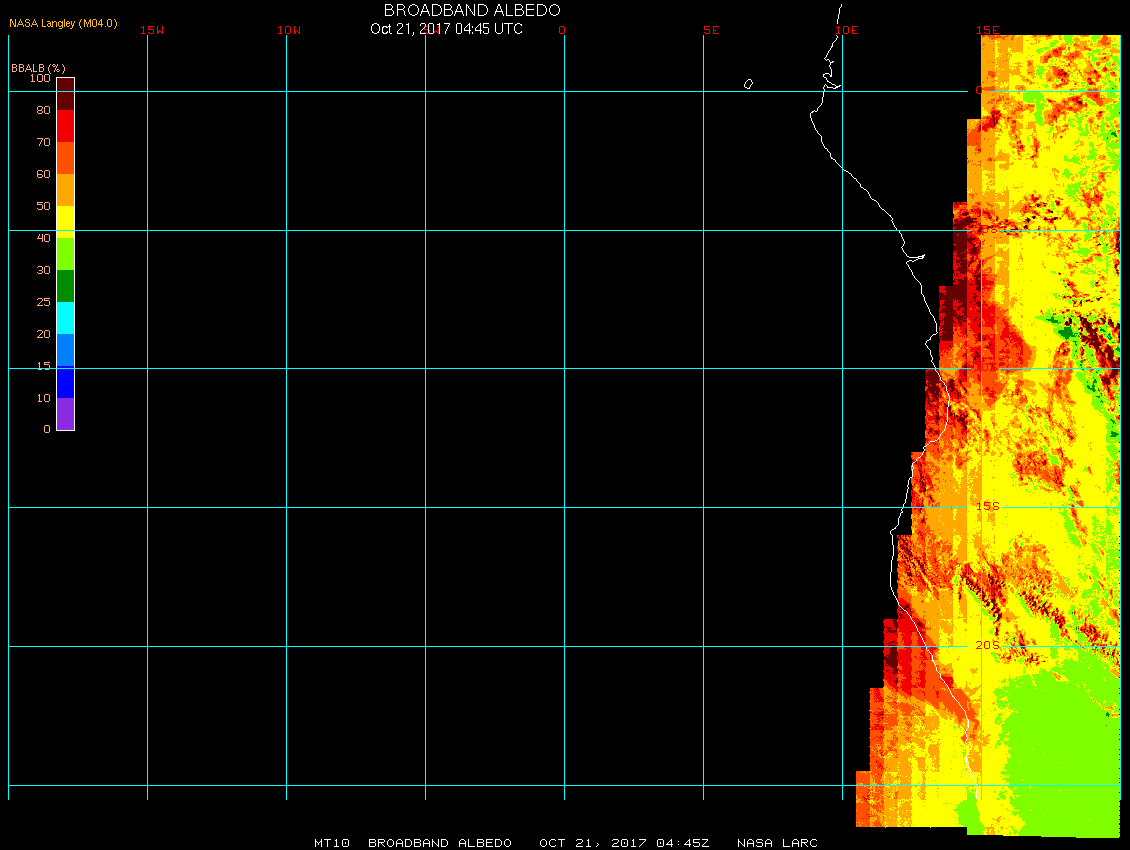Click the 15S latitude label
Image resolution: width=1130 pixels, height=850 pixels.
(x=987, y=506)
